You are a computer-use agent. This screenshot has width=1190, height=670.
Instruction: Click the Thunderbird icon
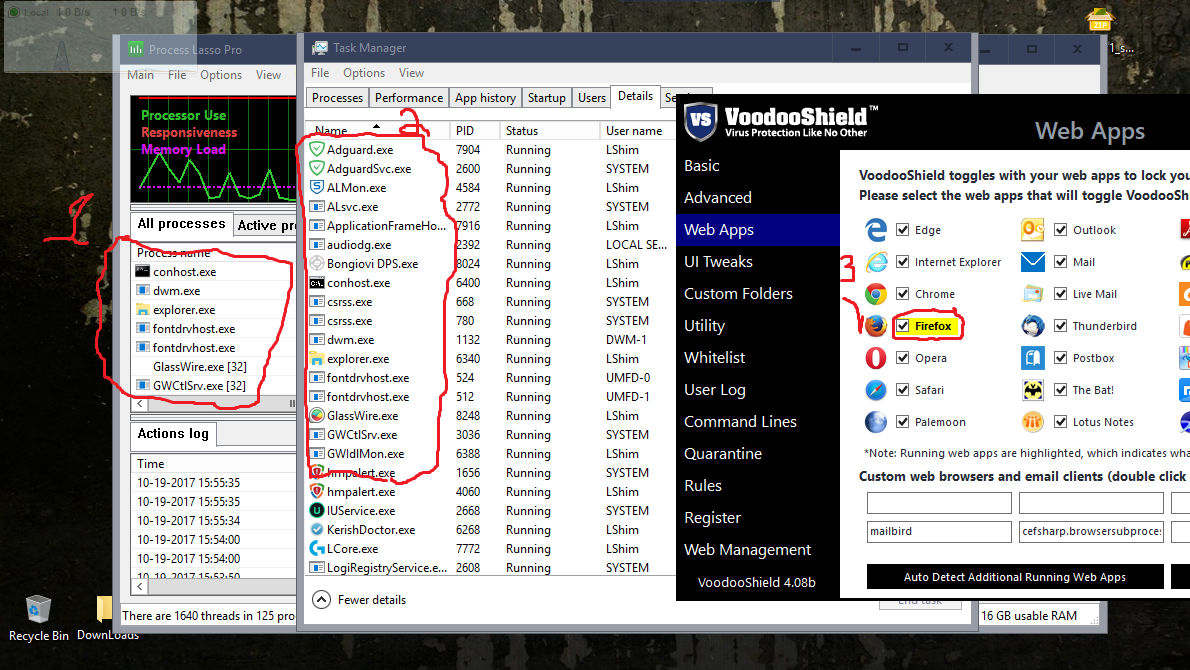coord(1033,326)
